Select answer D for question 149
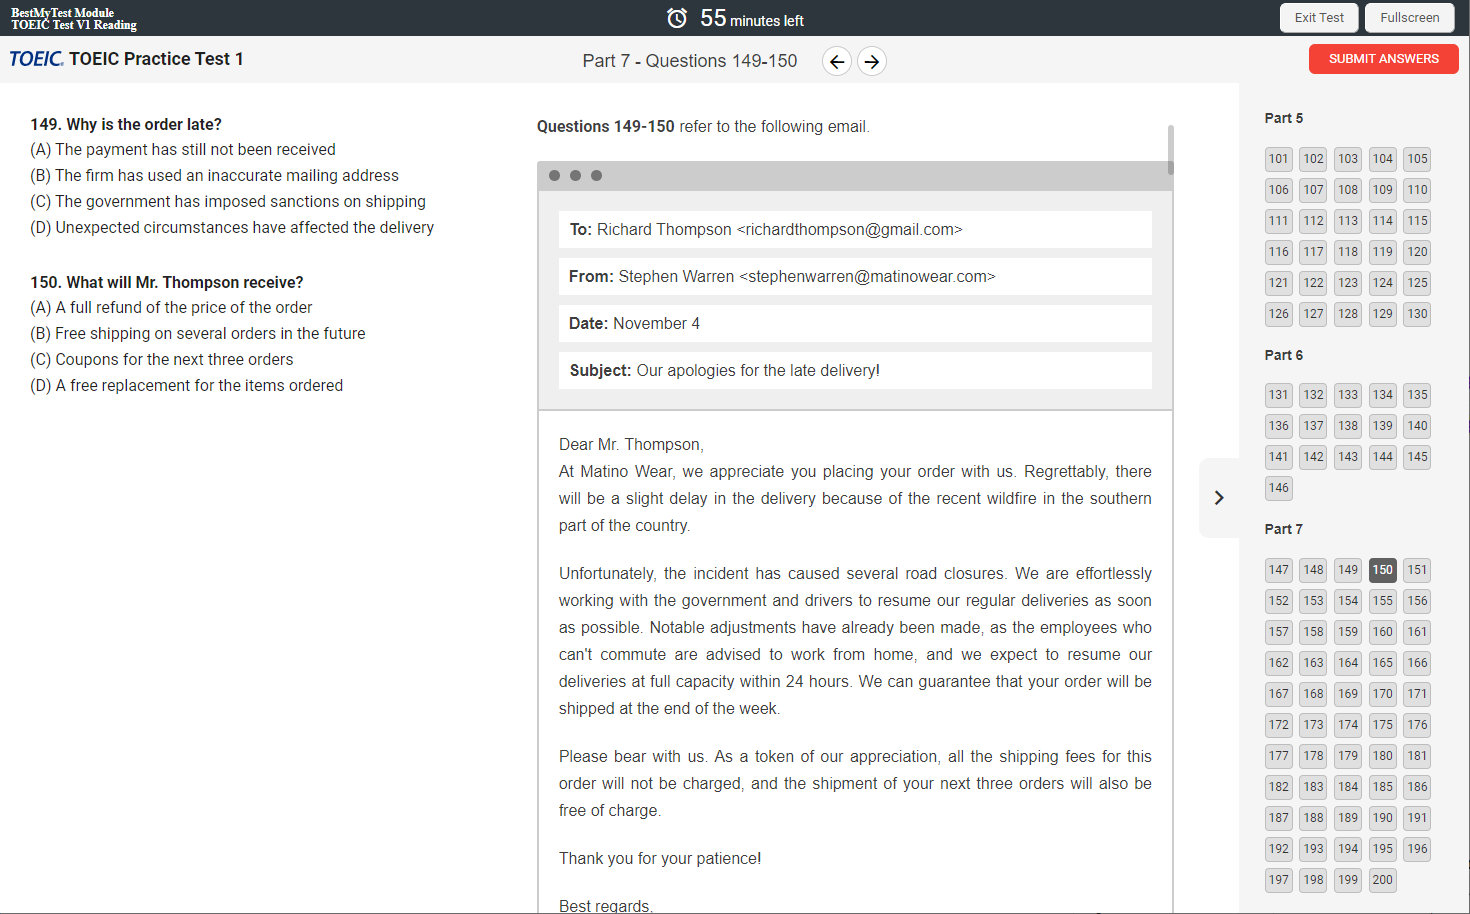 pos(232,227)
